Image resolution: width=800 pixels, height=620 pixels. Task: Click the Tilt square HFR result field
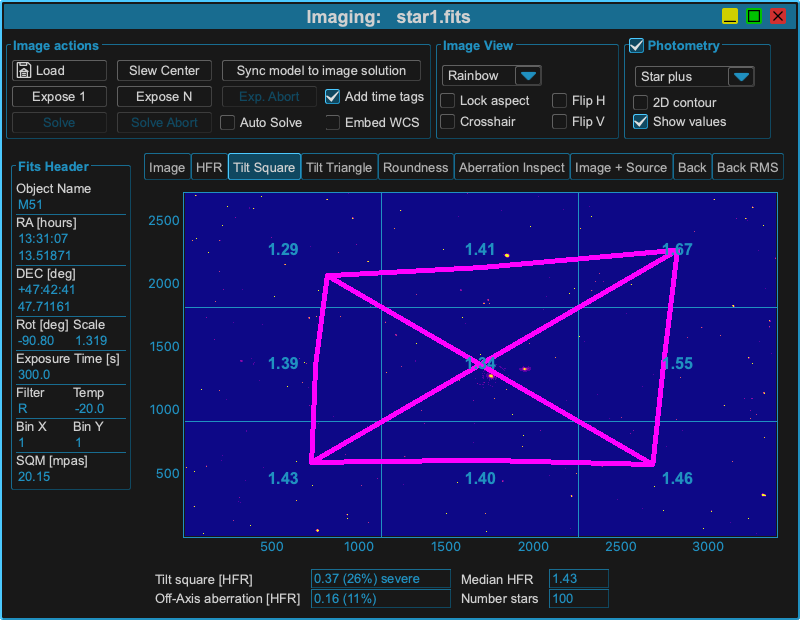381,579
